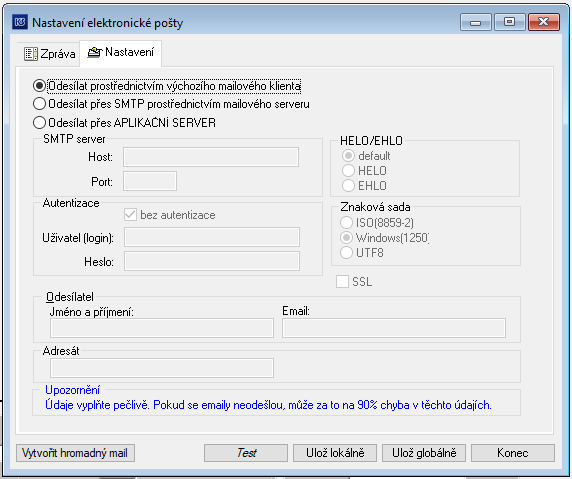
Task: Click Vytvořit hromadný mail button
Action: click(x=75, y=453)
